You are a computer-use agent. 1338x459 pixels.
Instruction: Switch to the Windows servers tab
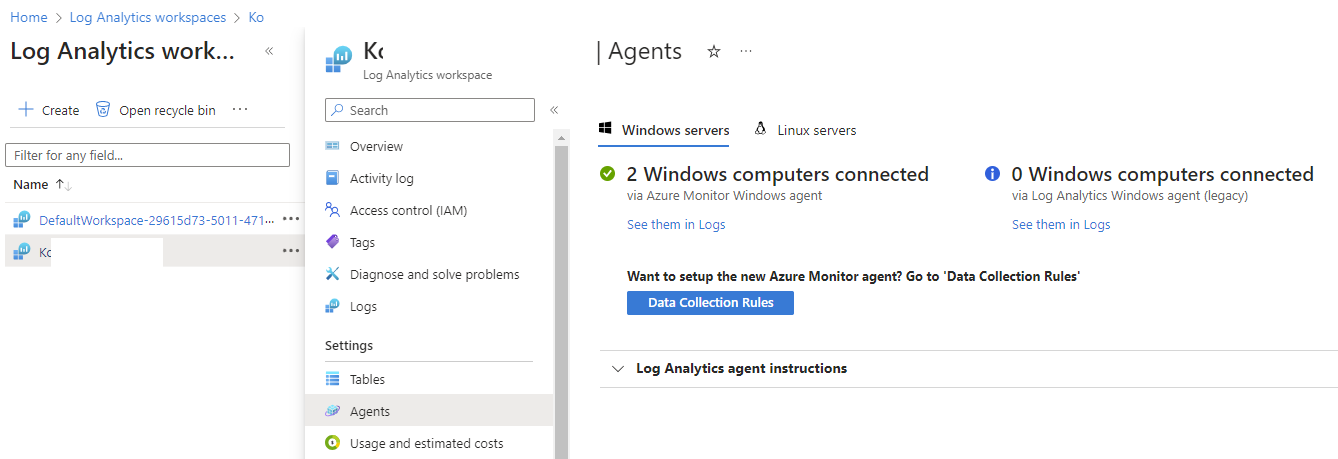pos(663,130)
